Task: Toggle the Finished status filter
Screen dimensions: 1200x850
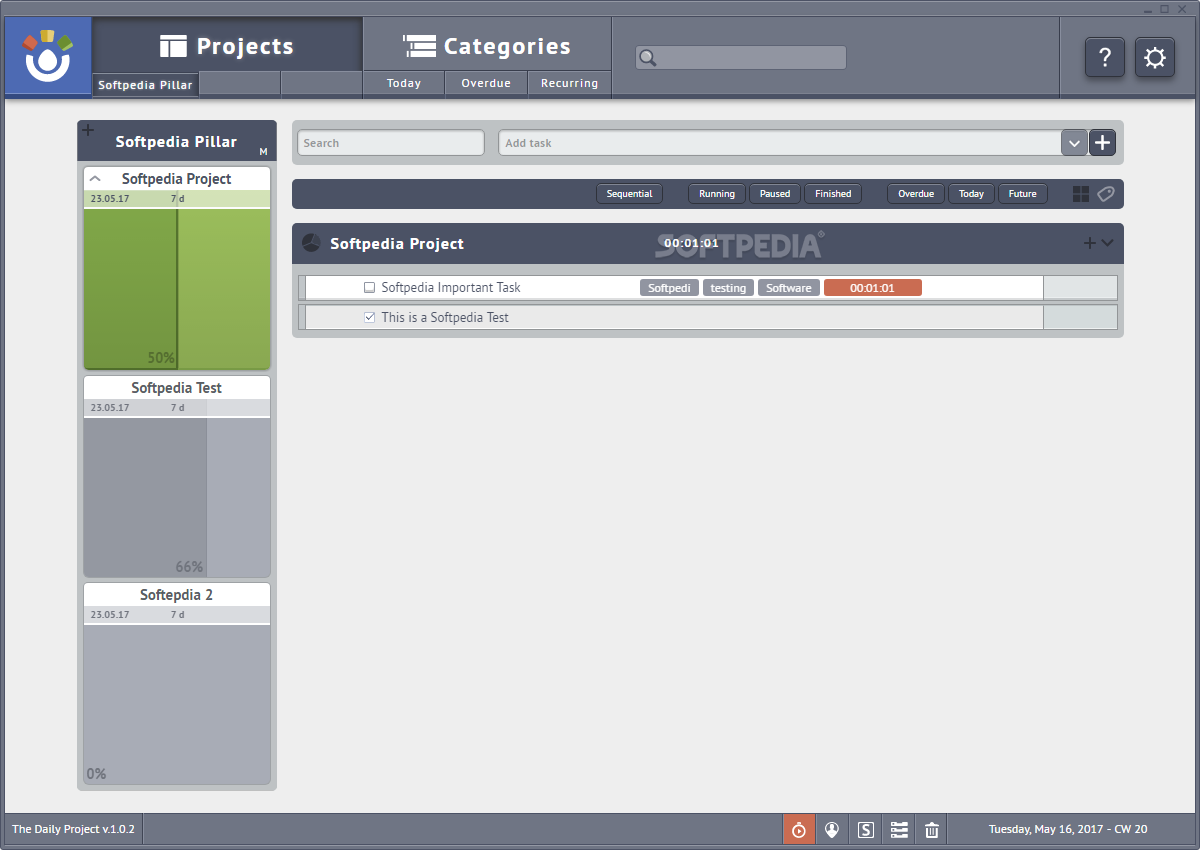Action: [833, 194]
